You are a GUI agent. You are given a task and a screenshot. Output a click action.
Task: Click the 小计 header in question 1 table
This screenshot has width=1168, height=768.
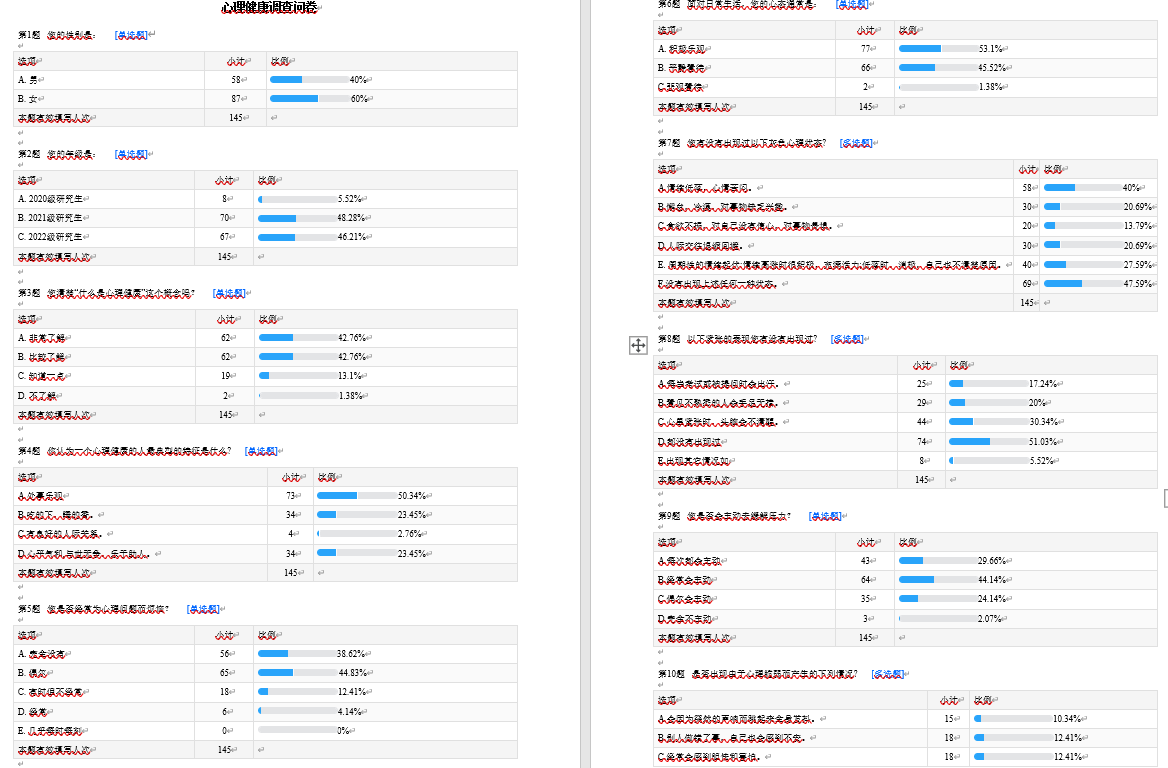235,61
